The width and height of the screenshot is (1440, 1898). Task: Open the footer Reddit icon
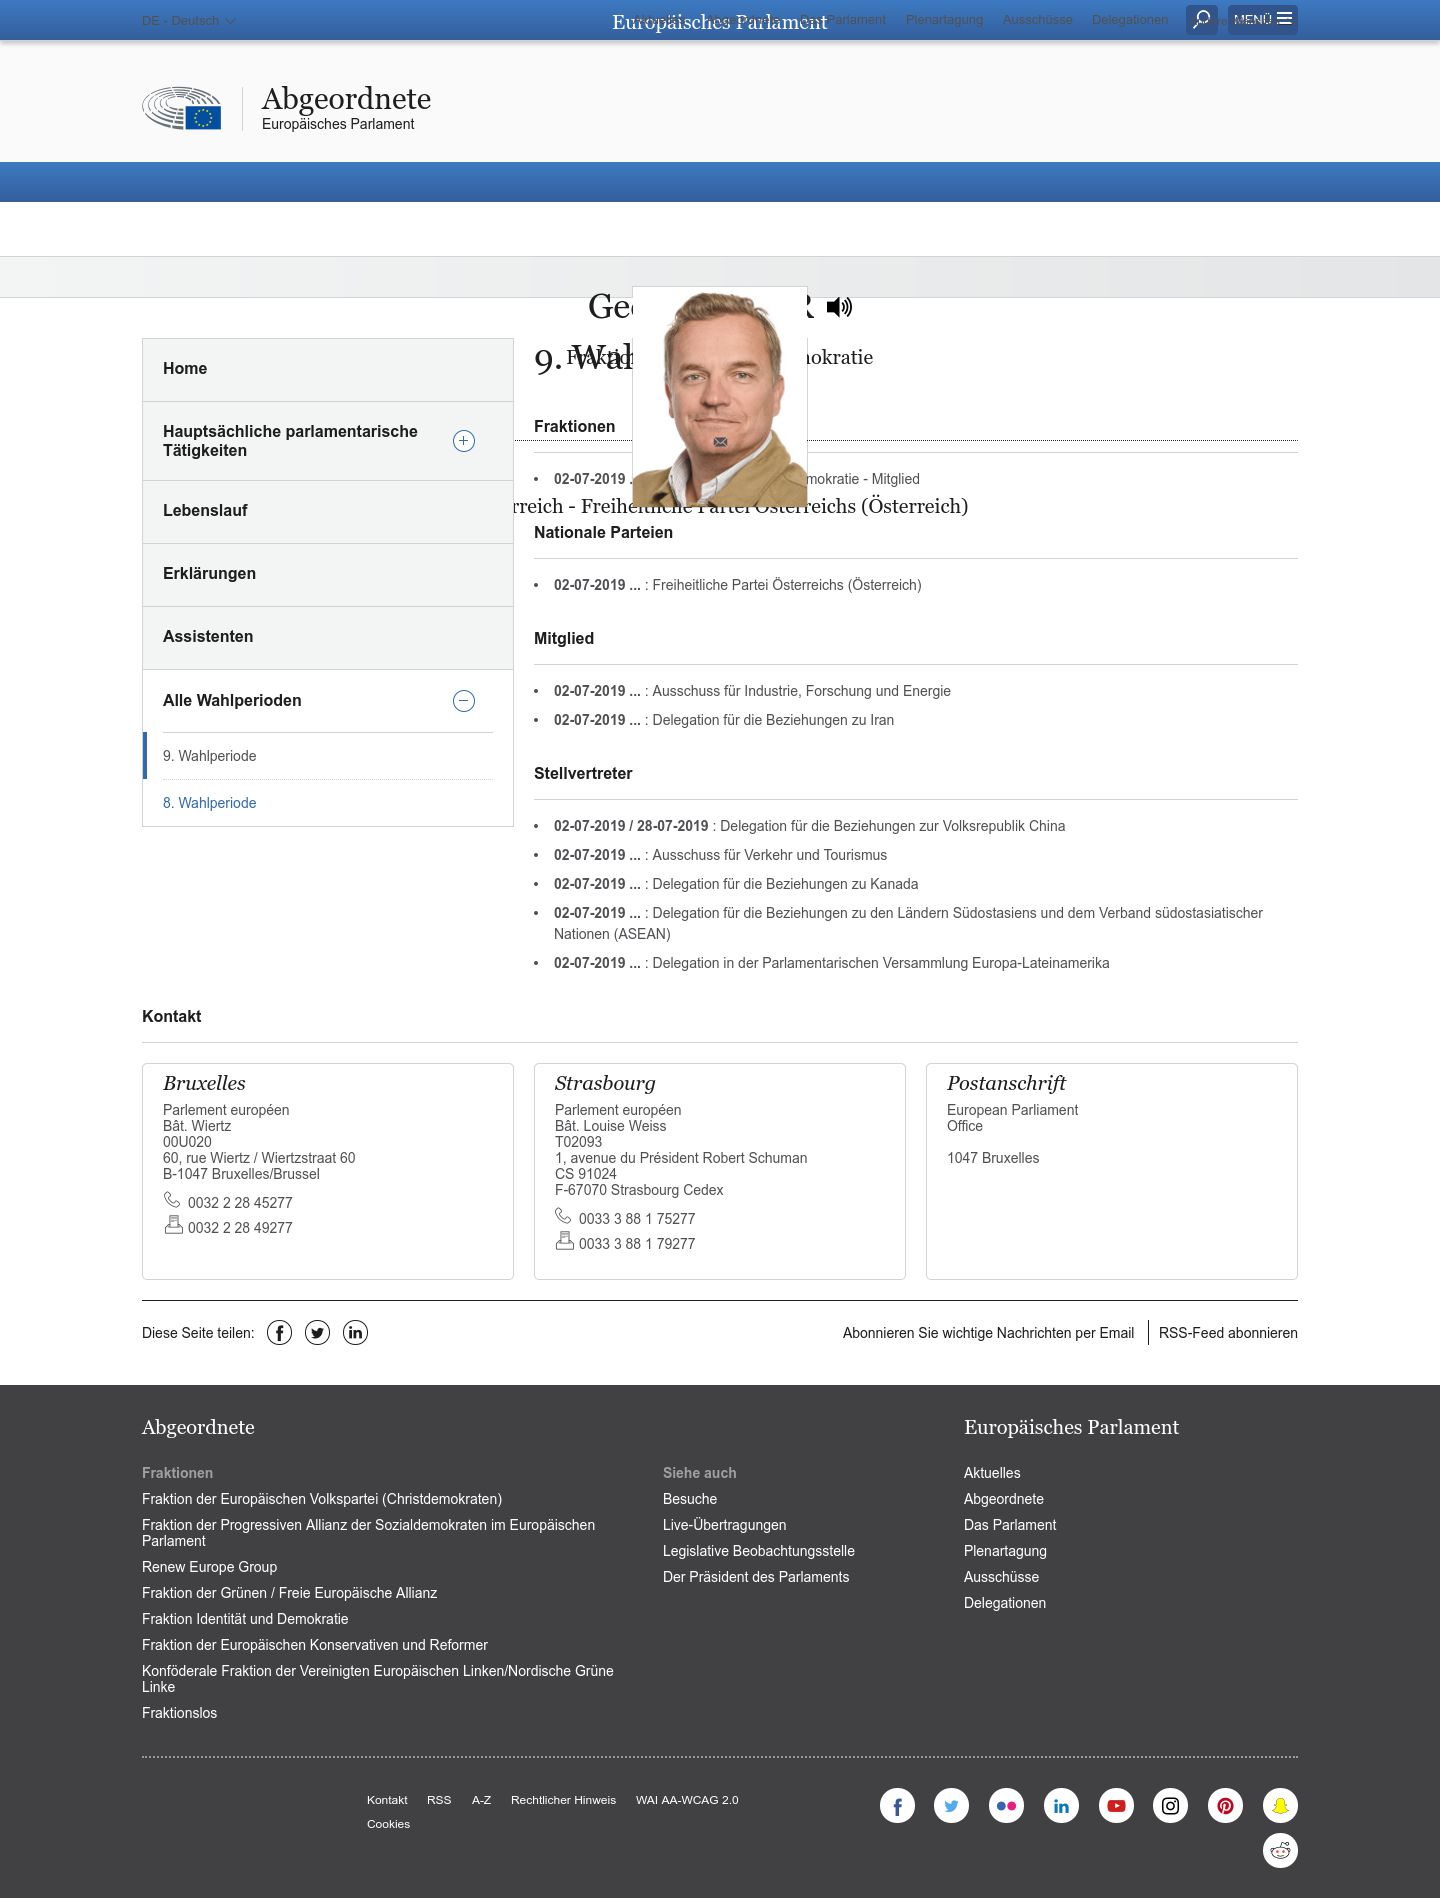click(1280, 1850)
